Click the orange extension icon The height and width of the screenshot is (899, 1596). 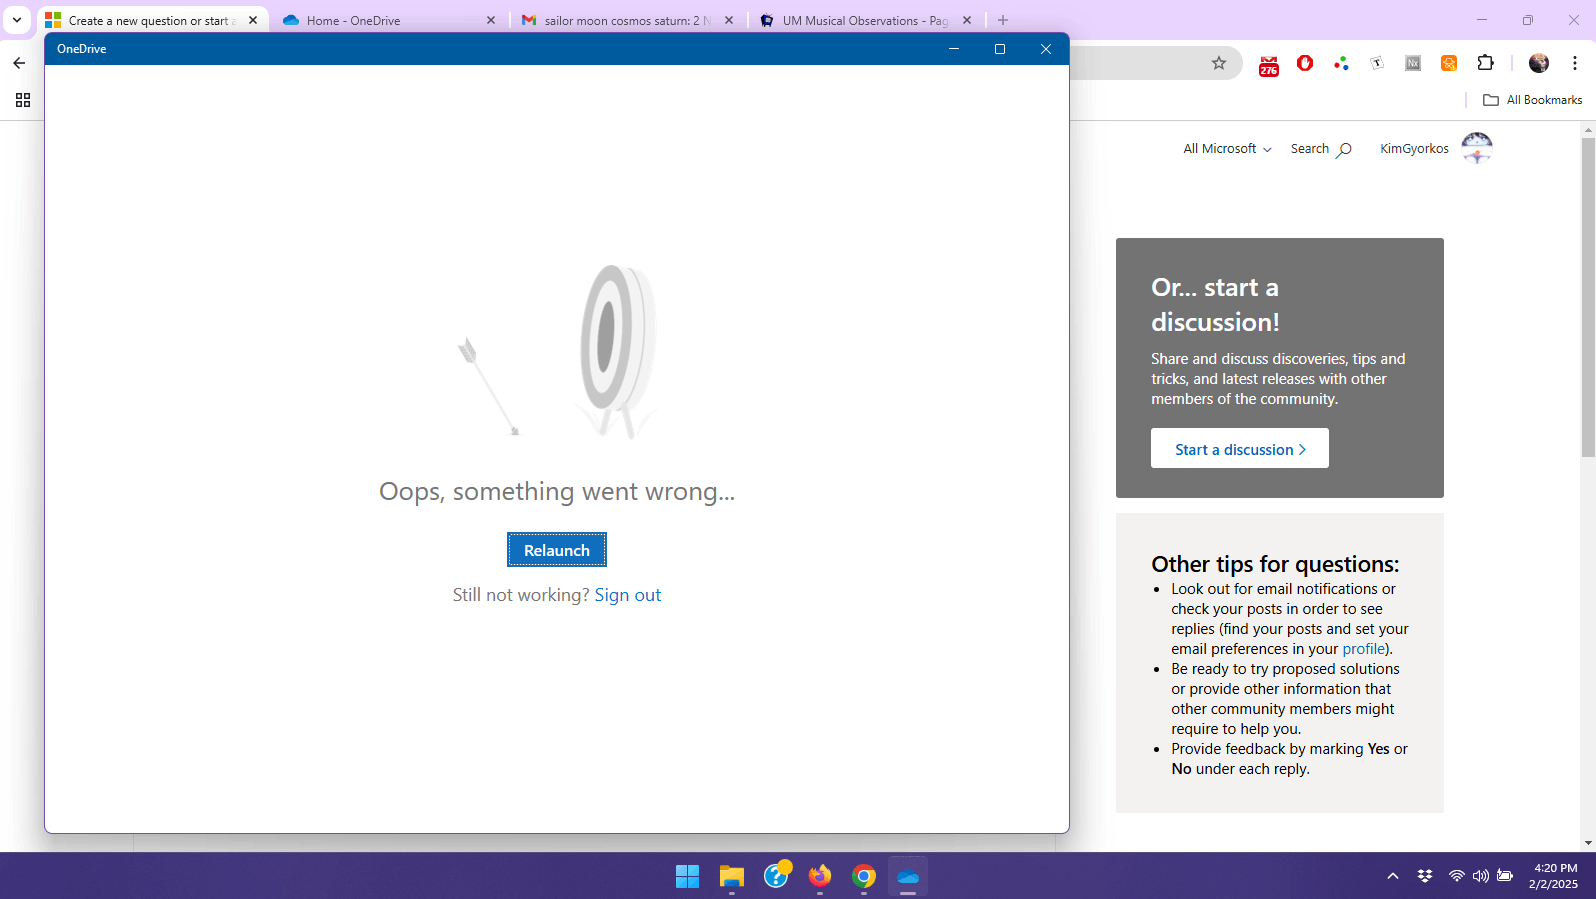click(x=1449, y=63)
